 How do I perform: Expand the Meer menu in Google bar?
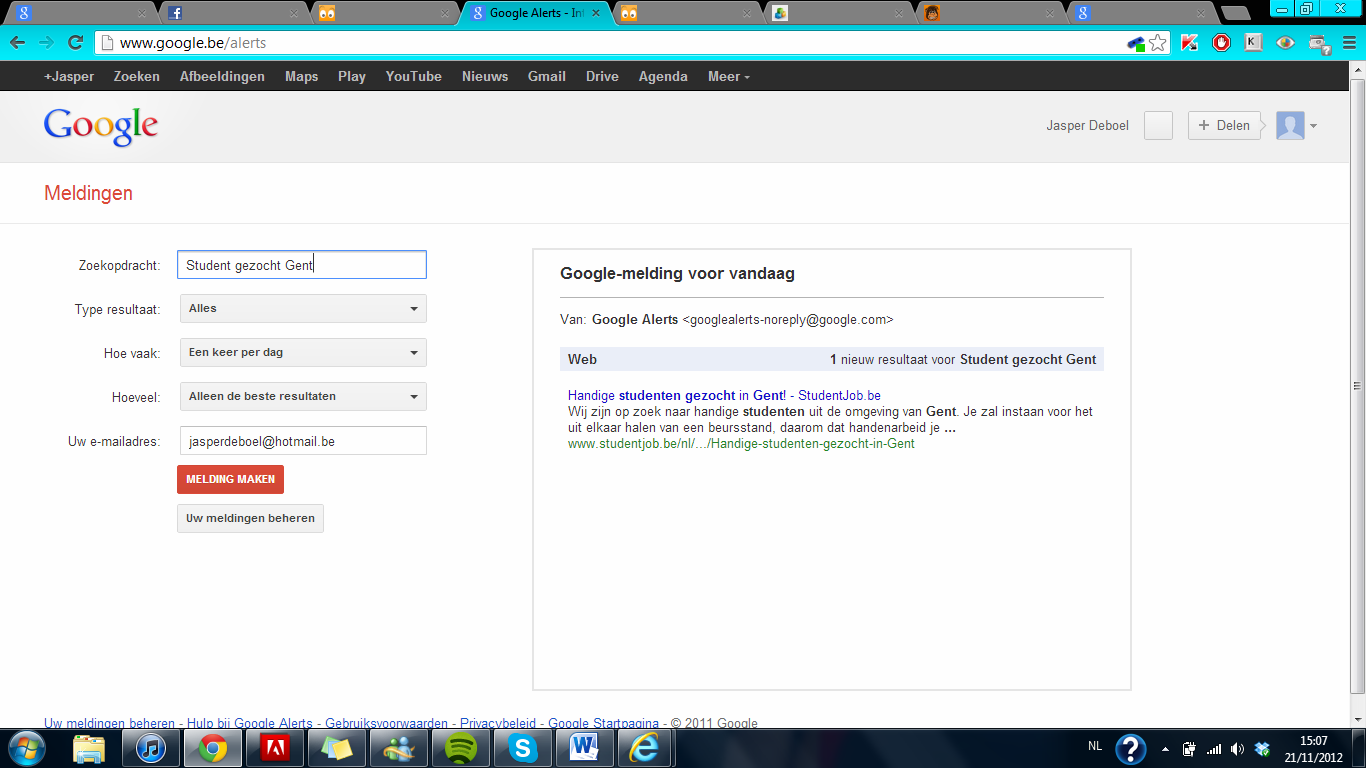click(x=728, y=76)
